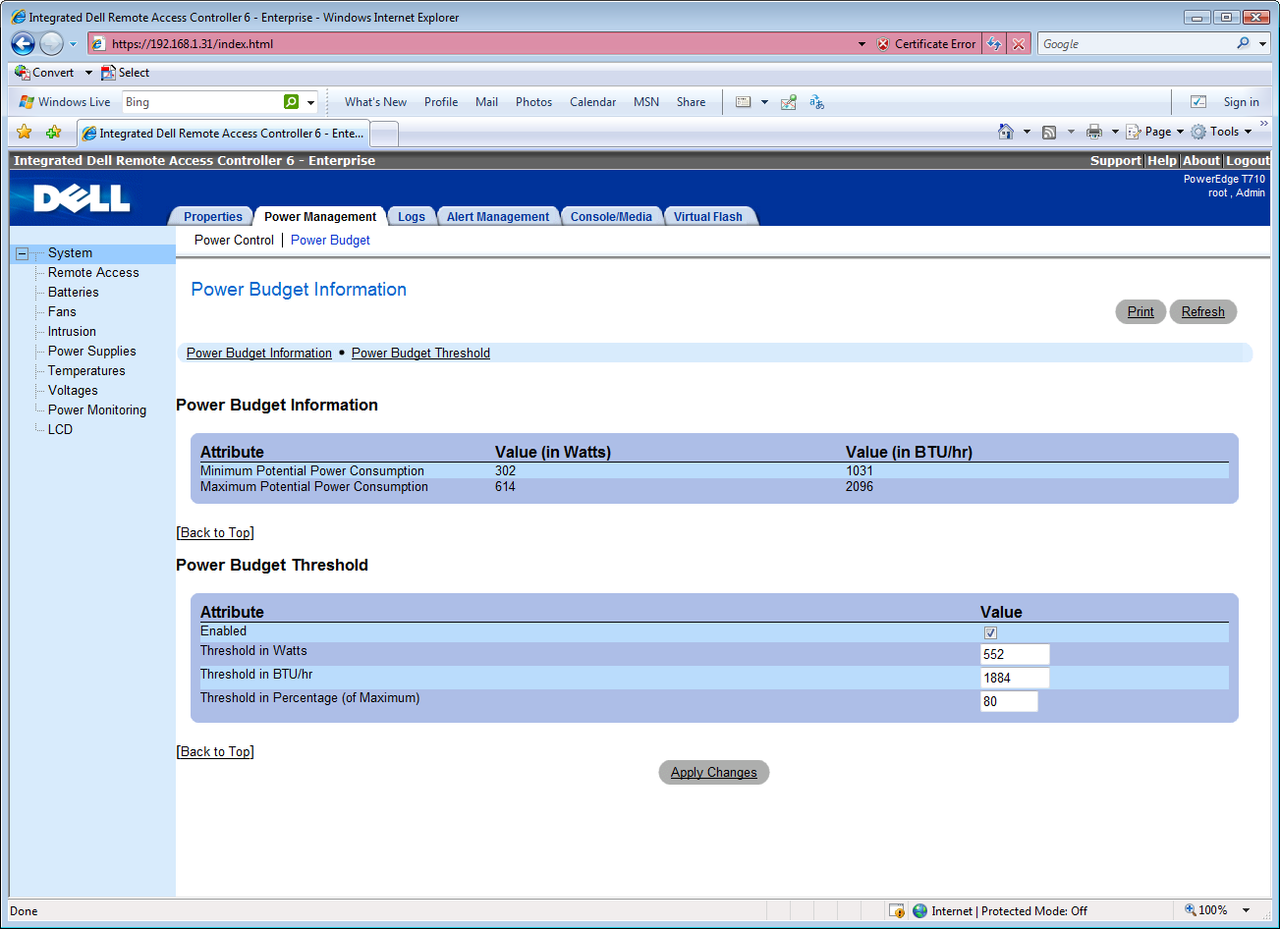Viewport: 1280px width, 929px height.
Task: Click the red Stop loading icon
Action: click(x=1018, y=44)
